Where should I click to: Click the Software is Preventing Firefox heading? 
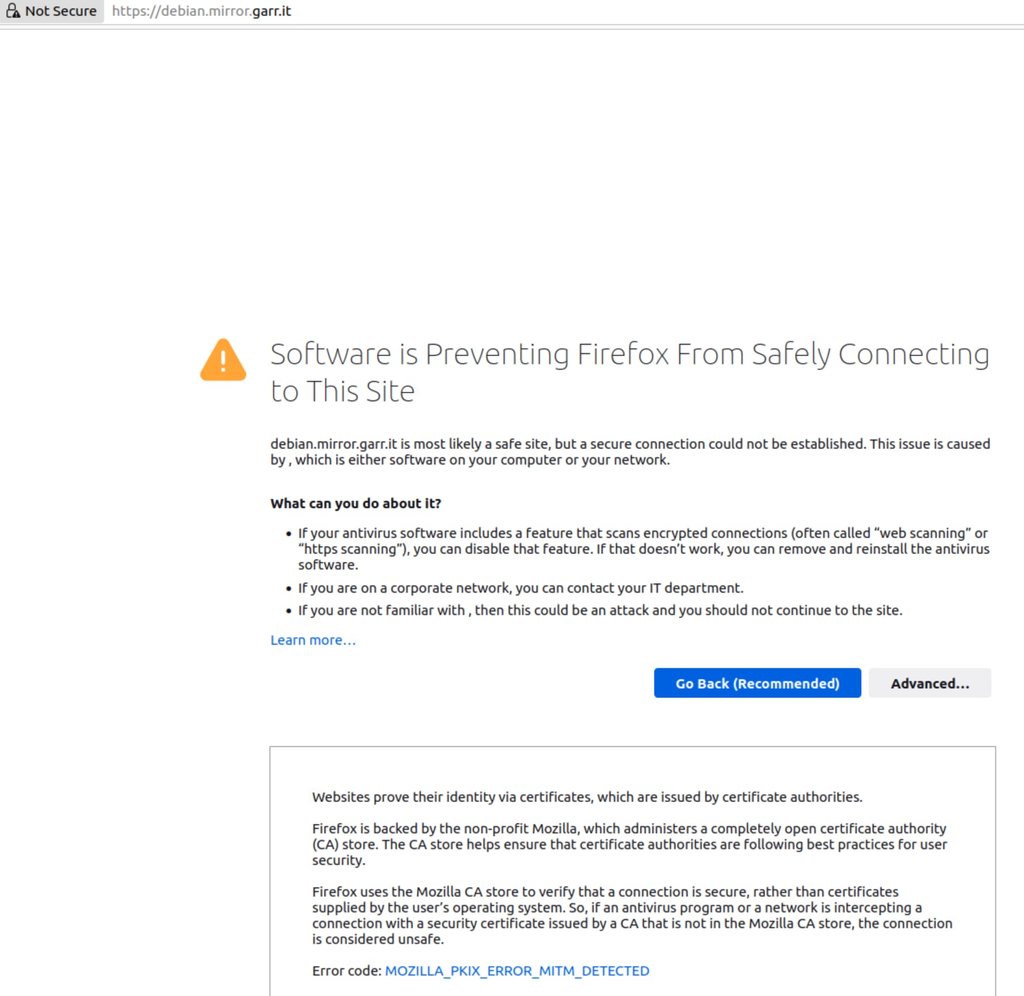(x=630, y=372)
